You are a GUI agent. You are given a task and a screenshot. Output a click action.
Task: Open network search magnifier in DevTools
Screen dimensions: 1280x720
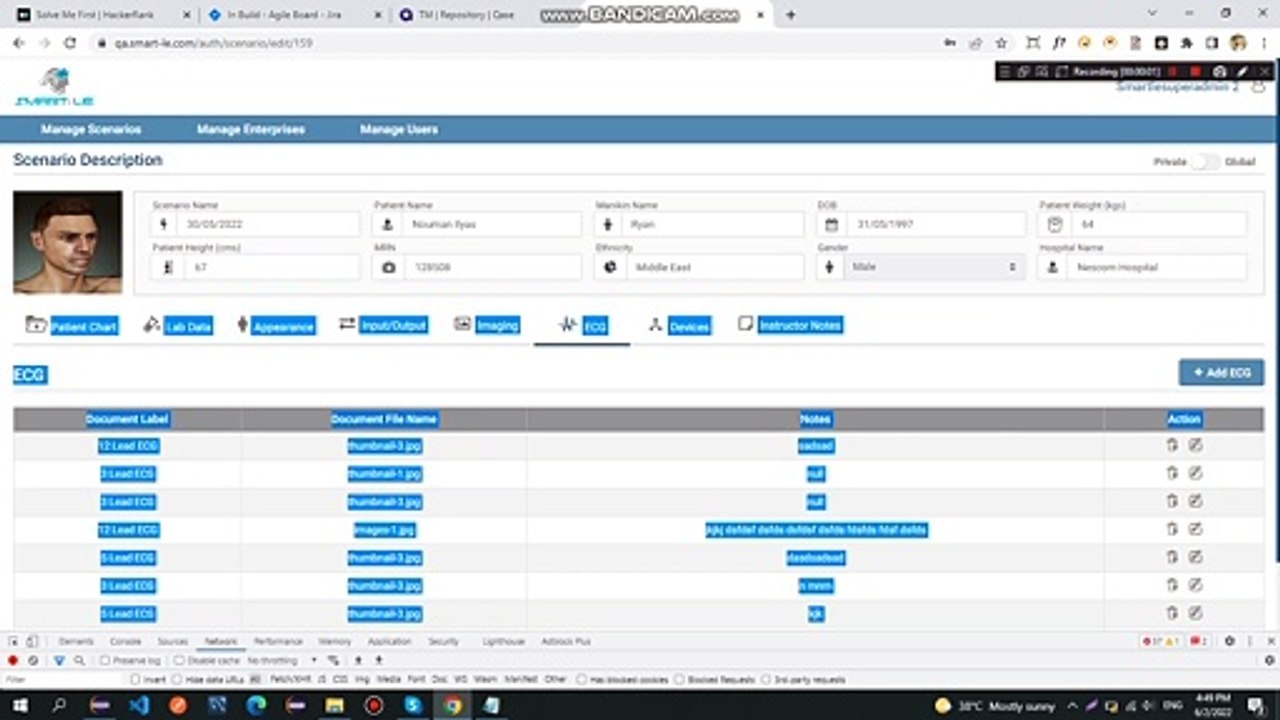tap(79, 661)
